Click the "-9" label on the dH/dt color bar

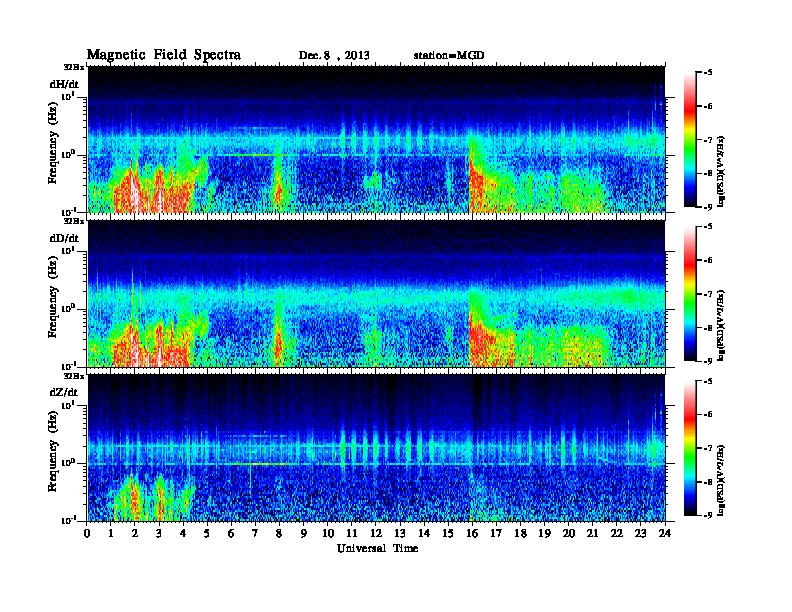point(708,207)
